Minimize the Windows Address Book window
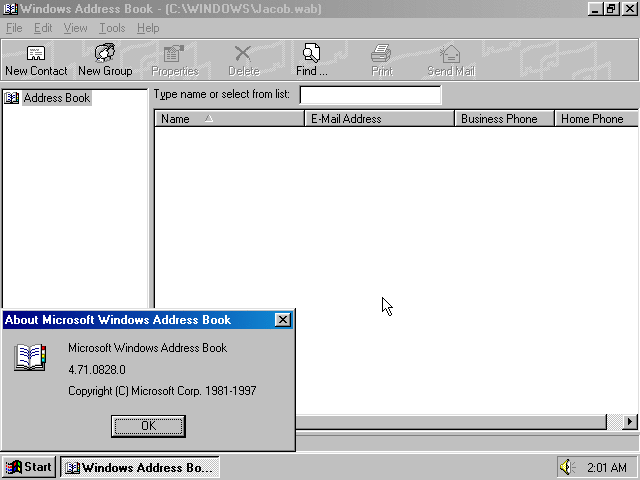The height and width of the screenshot is (480, 640). 595,9
